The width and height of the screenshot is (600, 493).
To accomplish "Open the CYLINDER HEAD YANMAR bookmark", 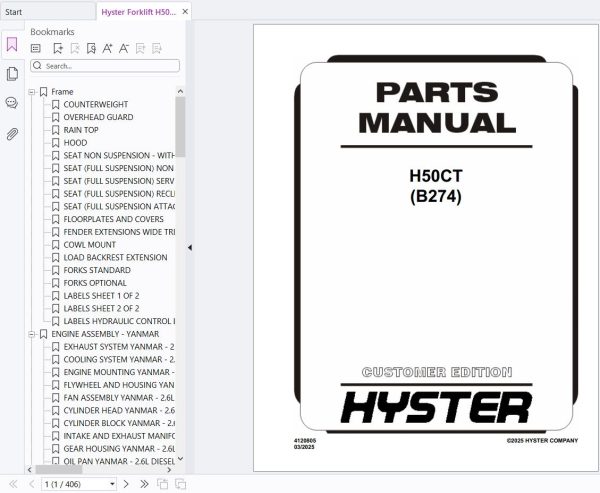I will [119, 411].
